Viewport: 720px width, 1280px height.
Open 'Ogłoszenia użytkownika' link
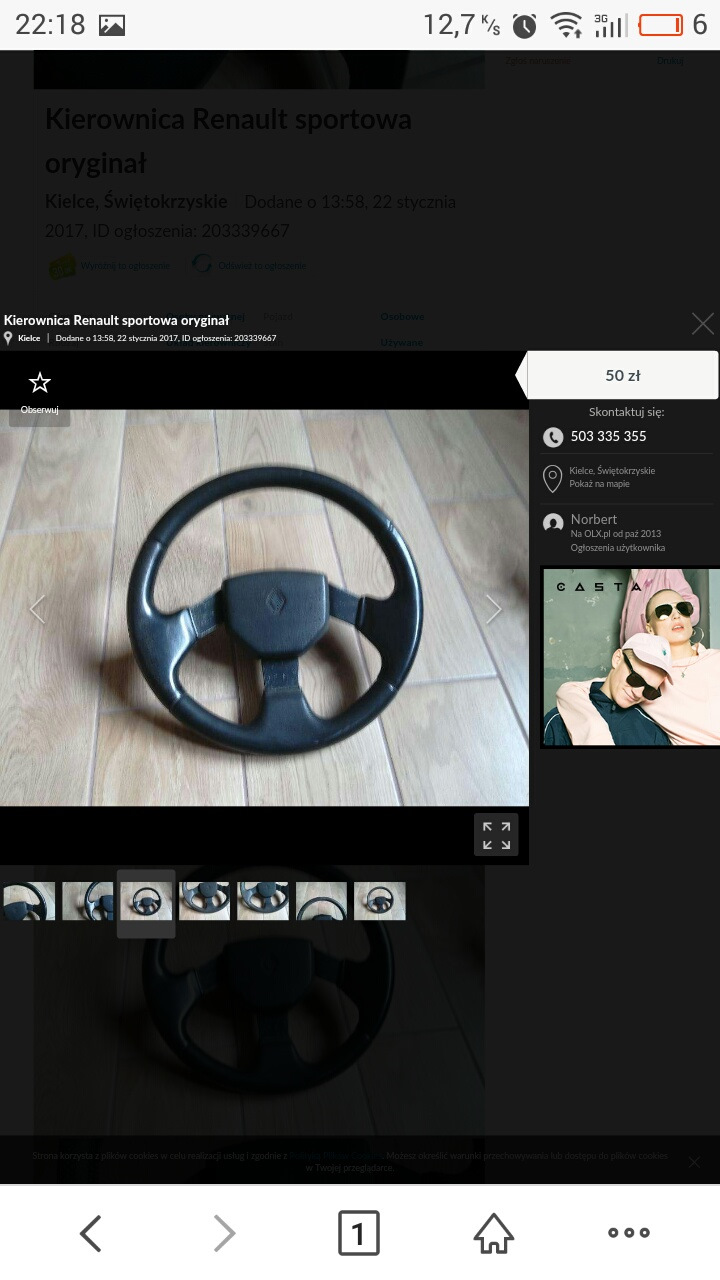pyautogui.click(x=617, y=548)
